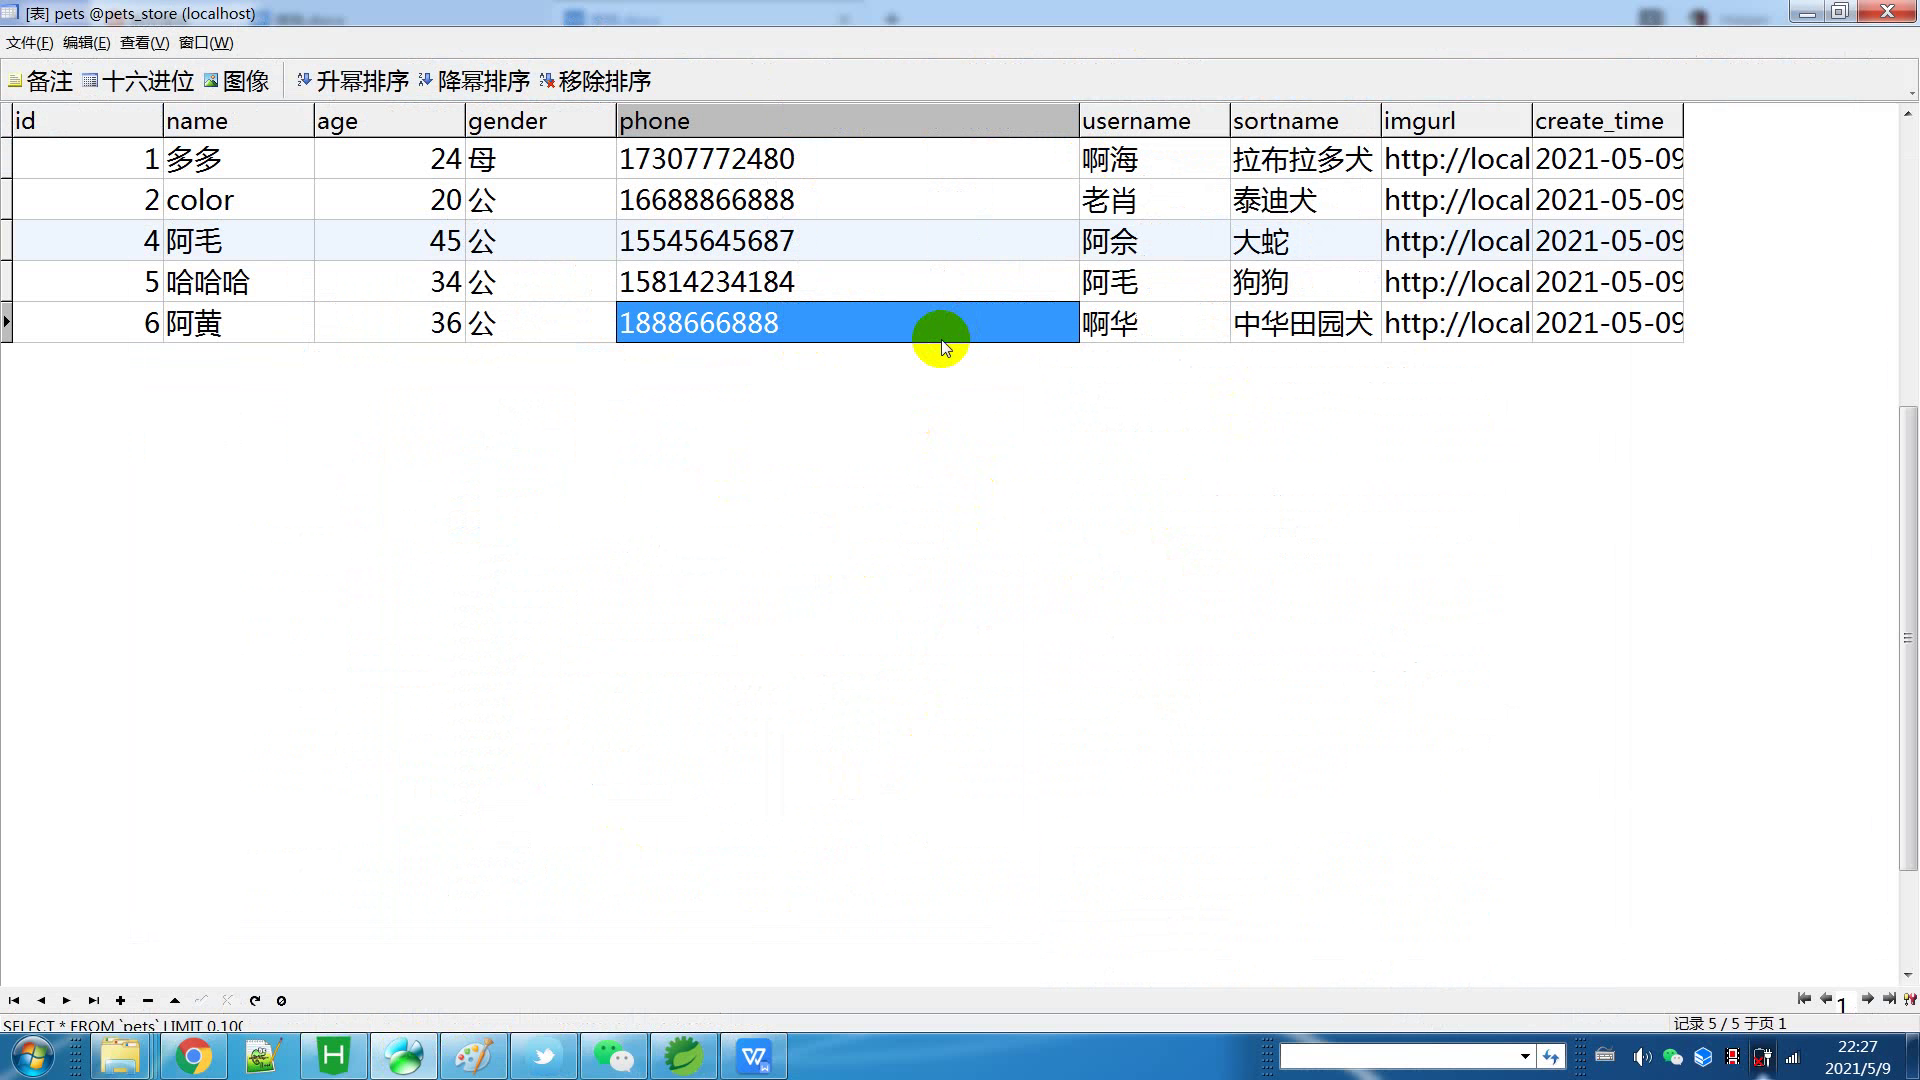The height and width of the screenshot is (1080, 1920).
Task: Jump to last record navigator icon
Action: pyautogui.click(x=93, y=1001)
